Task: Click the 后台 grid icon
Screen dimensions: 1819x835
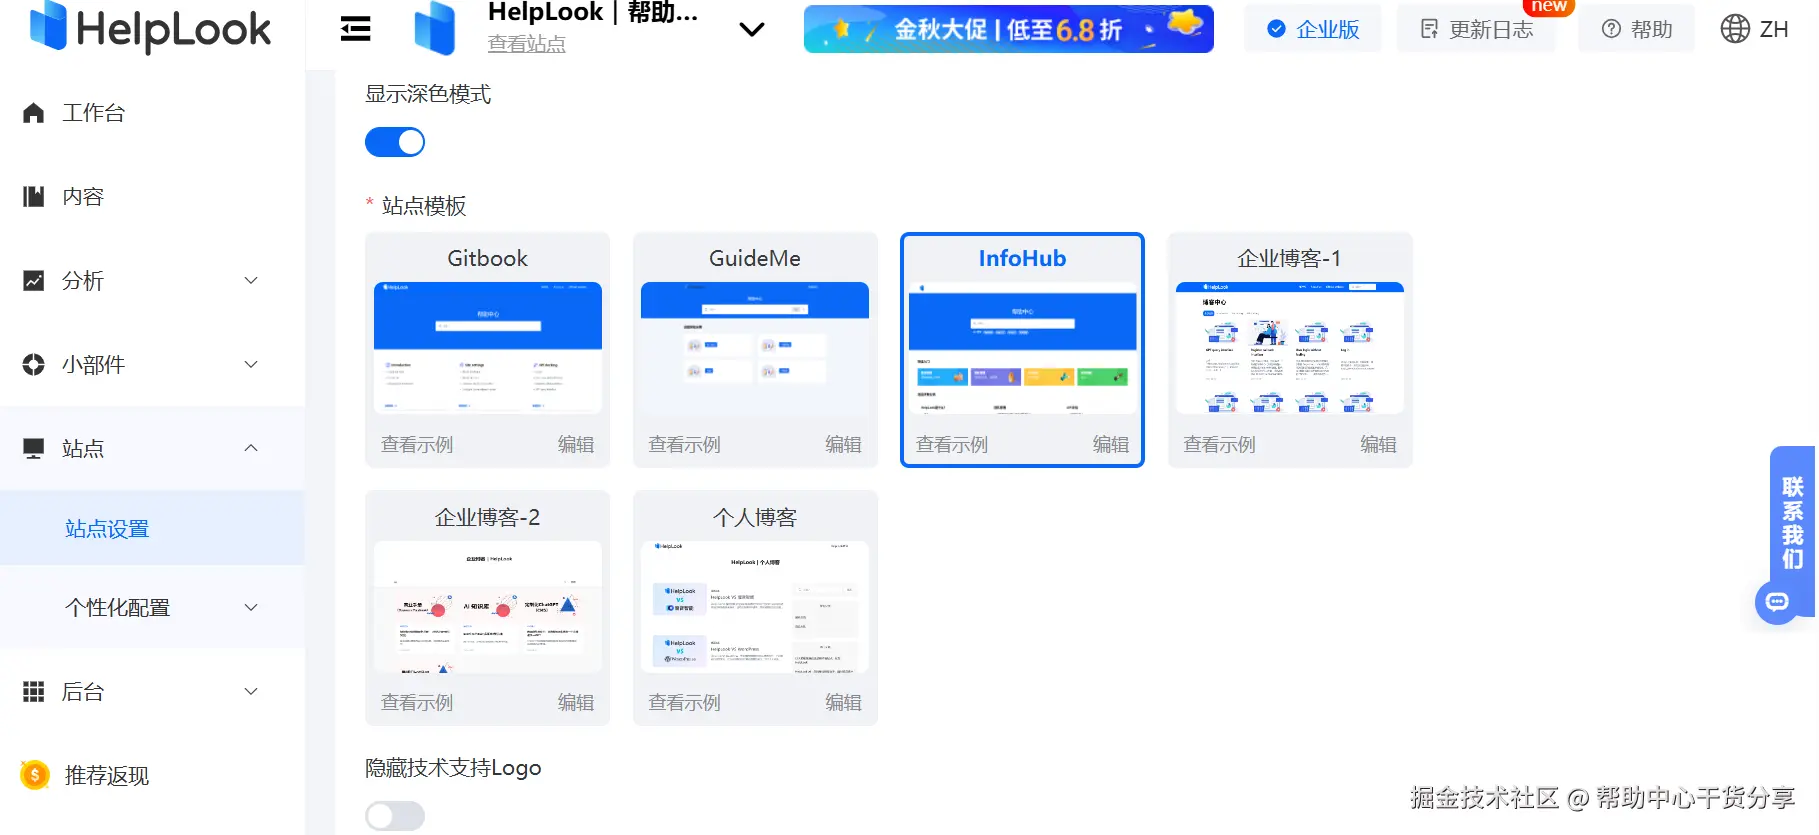Action: tap(33, 692)
